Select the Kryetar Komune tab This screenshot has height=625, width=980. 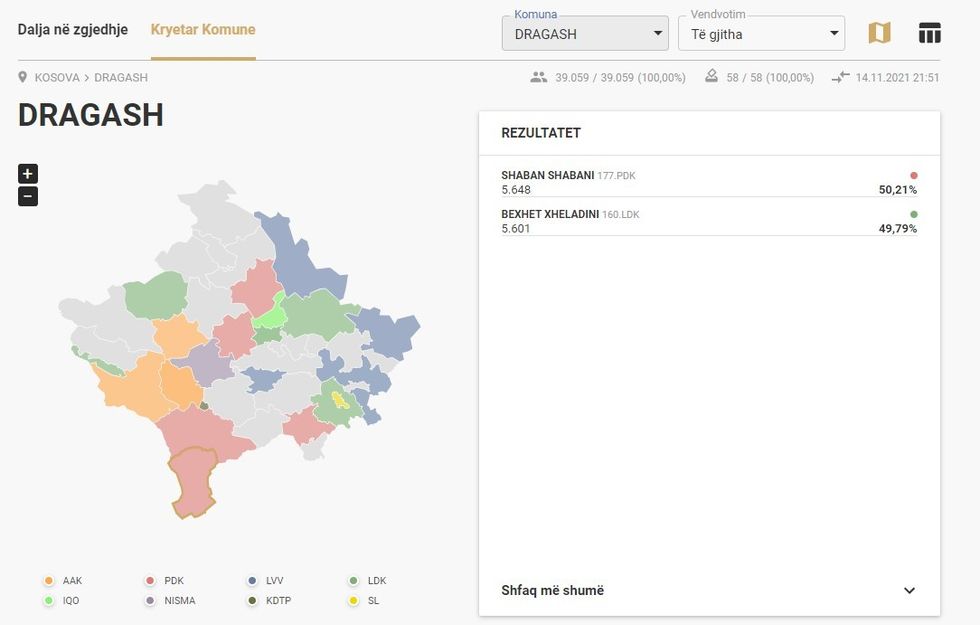pyautogui.click(x=203, y=29)
